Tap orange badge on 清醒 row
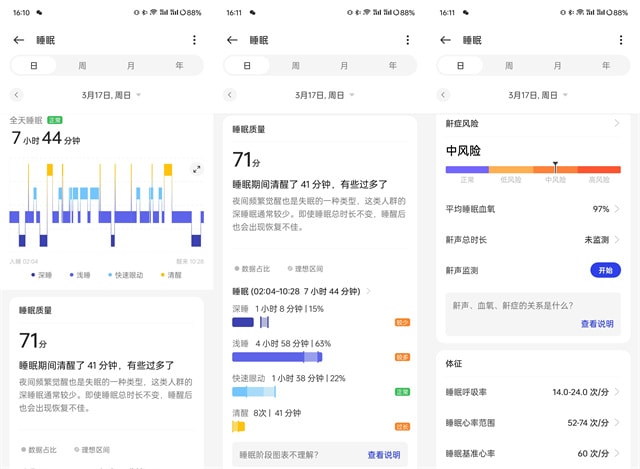 402,427
